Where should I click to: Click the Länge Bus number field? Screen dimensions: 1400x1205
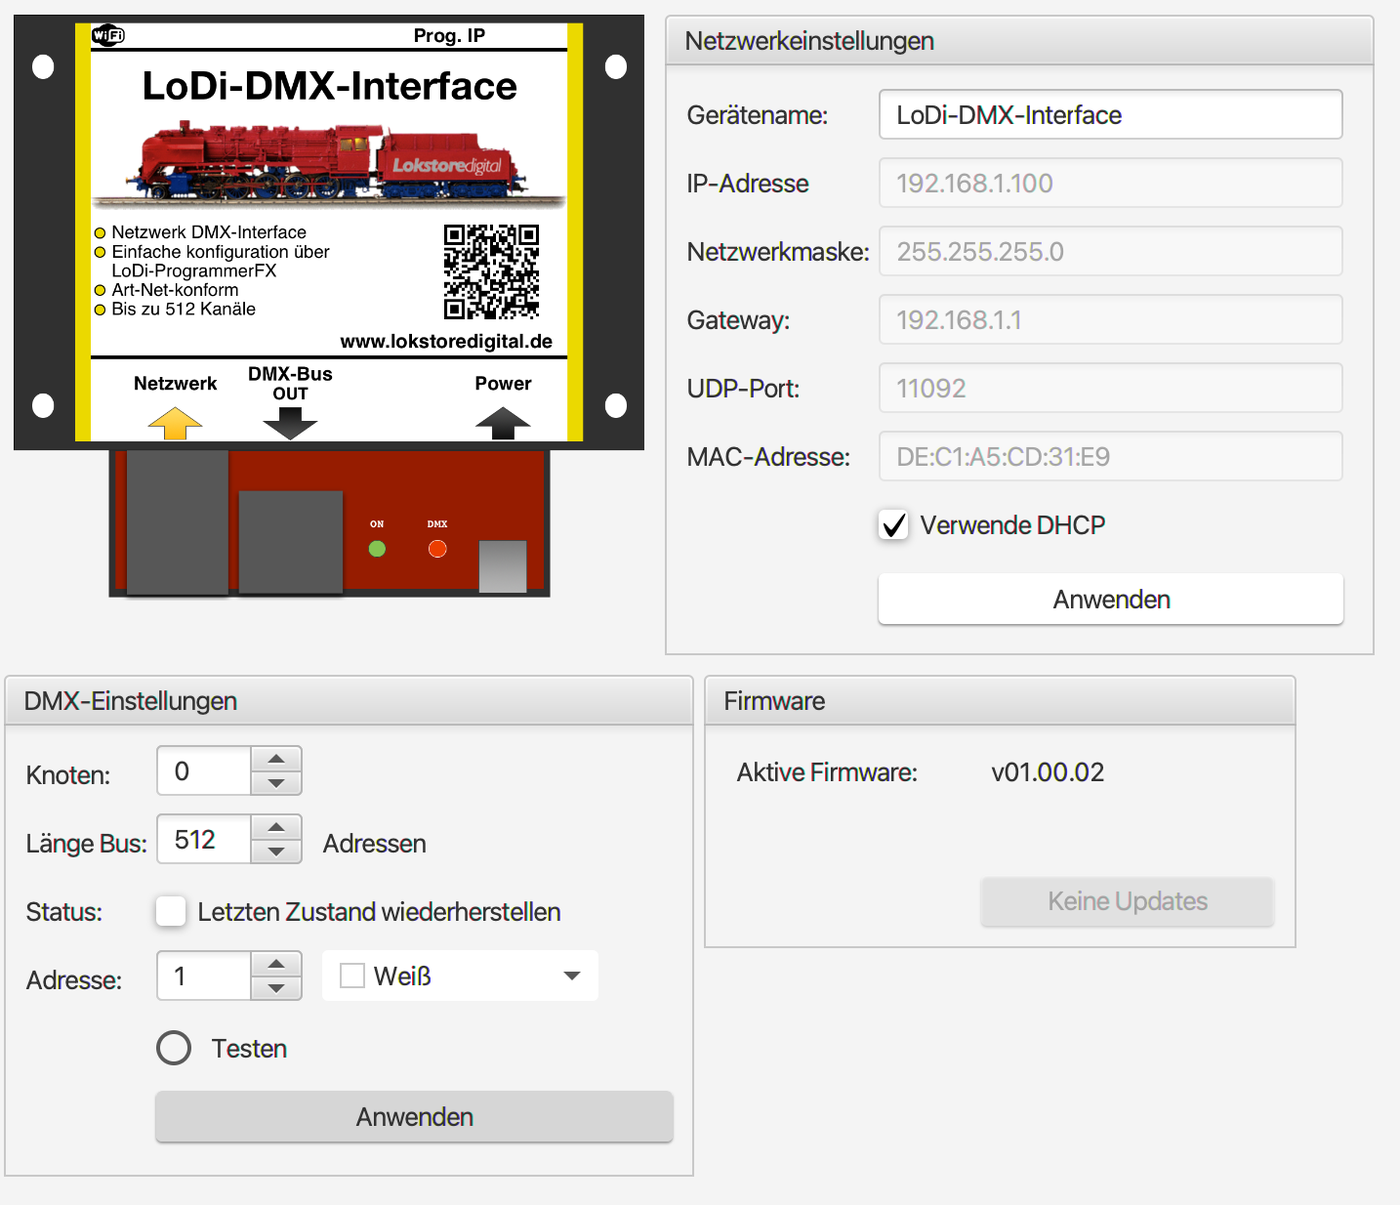coord(204,839)
